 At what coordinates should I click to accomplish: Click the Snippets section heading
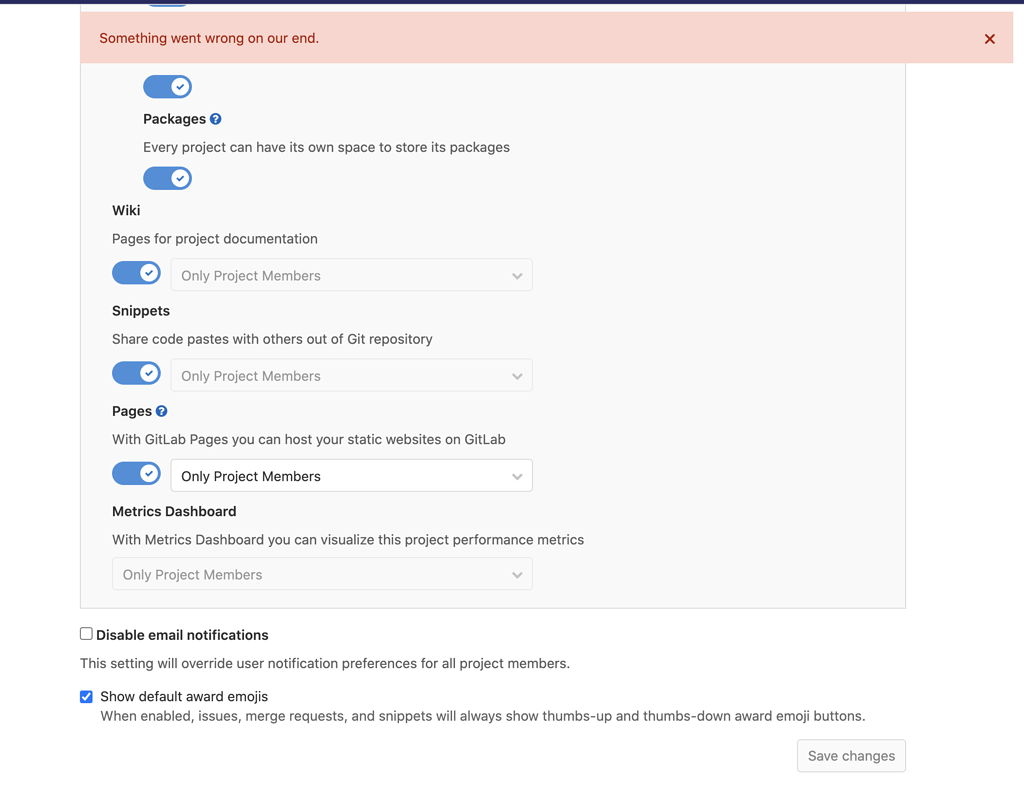tap(141, 310)
